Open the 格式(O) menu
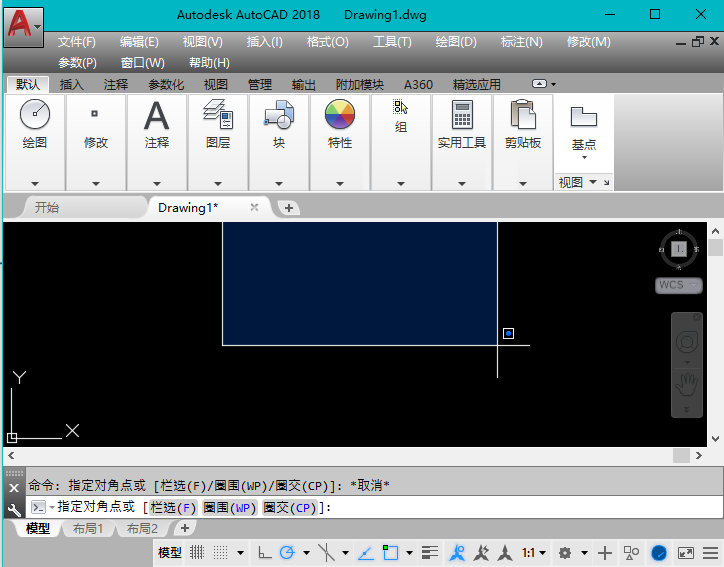 point(327,42)
